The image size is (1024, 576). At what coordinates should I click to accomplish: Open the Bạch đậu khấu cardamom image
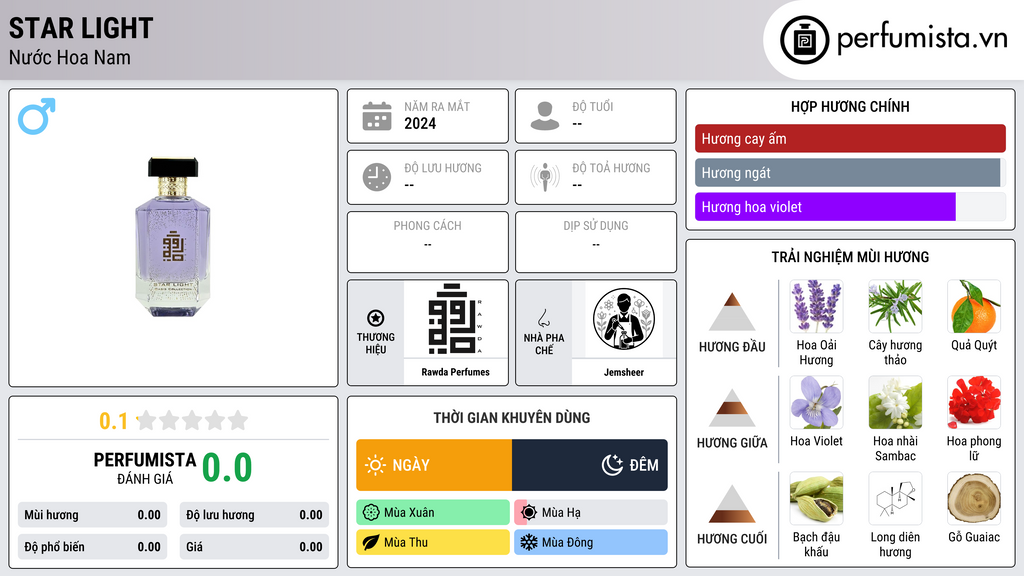pos(816,499)
